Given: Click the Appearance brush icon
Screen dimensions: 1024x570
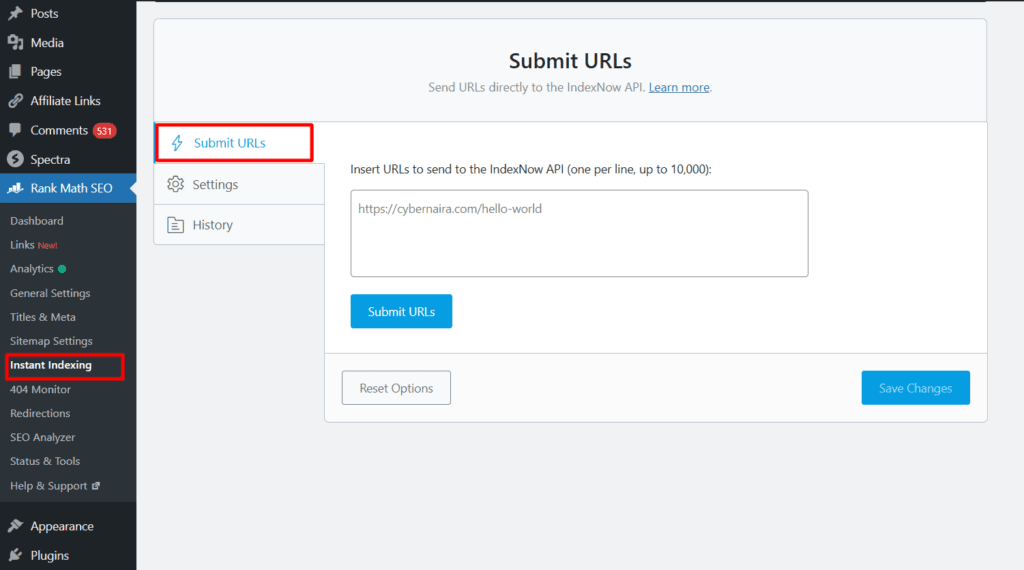Looking at the screenshot, I should [x=15, y=526].
